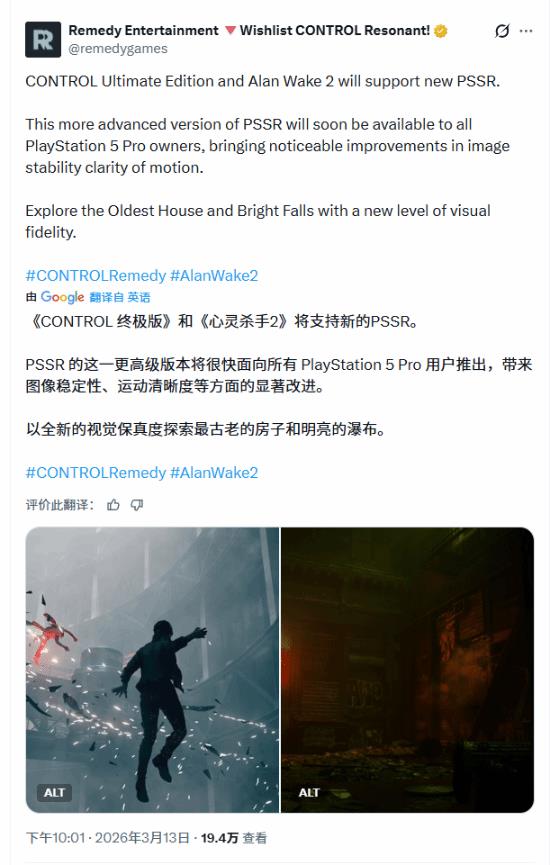550x865 pixels.
Task: Open the Control gameplay image
Action: (x=152, y=670)
